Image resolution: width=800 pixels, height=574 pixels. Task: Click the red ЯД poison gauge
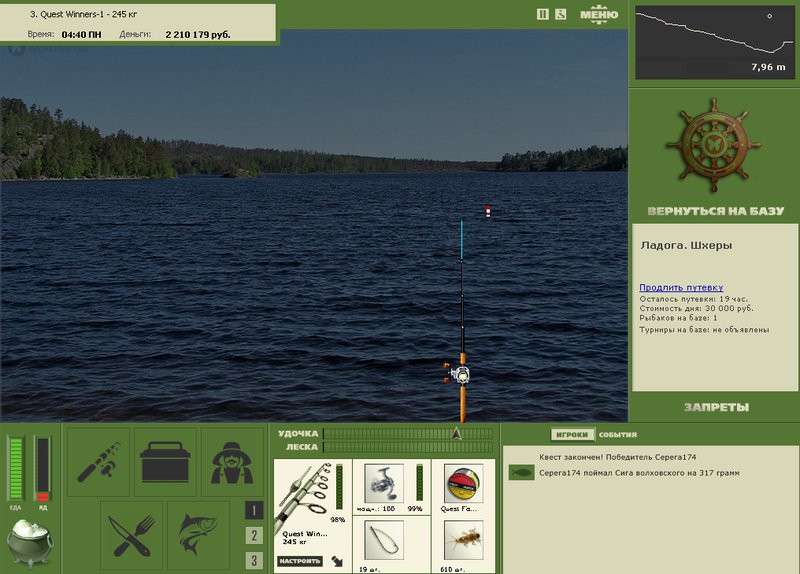point(43,468)
